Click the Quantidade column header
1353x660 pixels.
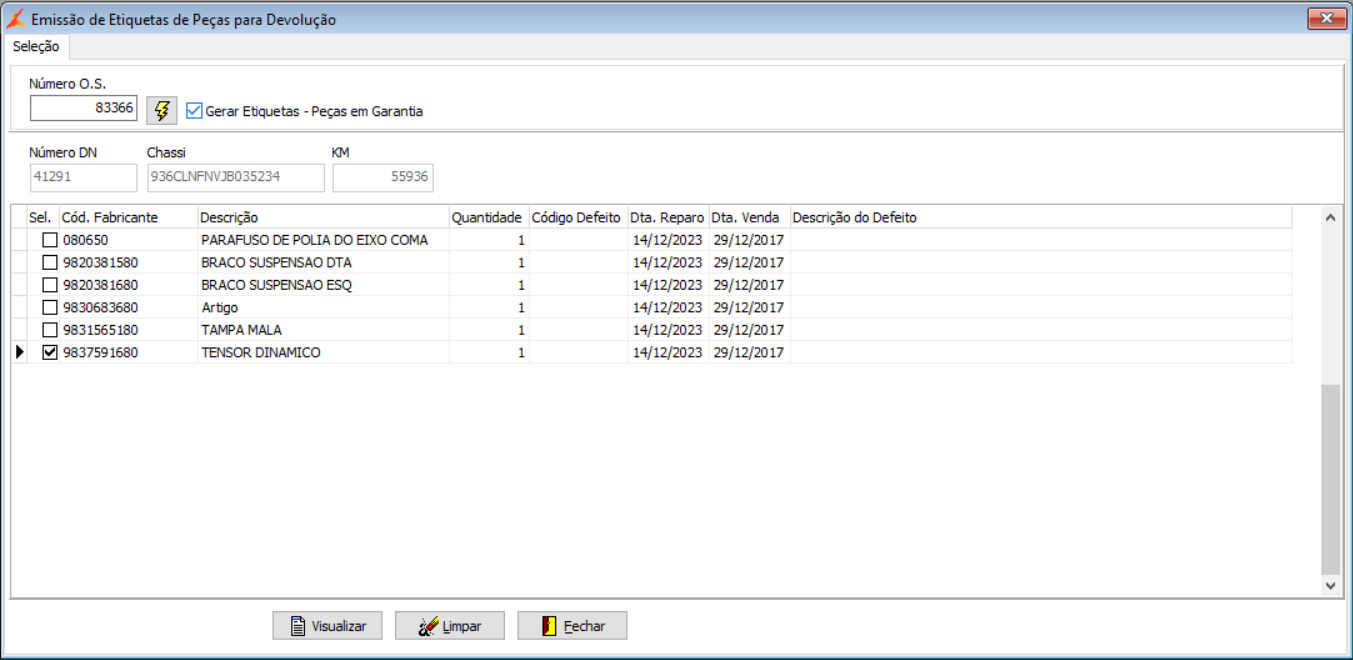tap(489, 217)
